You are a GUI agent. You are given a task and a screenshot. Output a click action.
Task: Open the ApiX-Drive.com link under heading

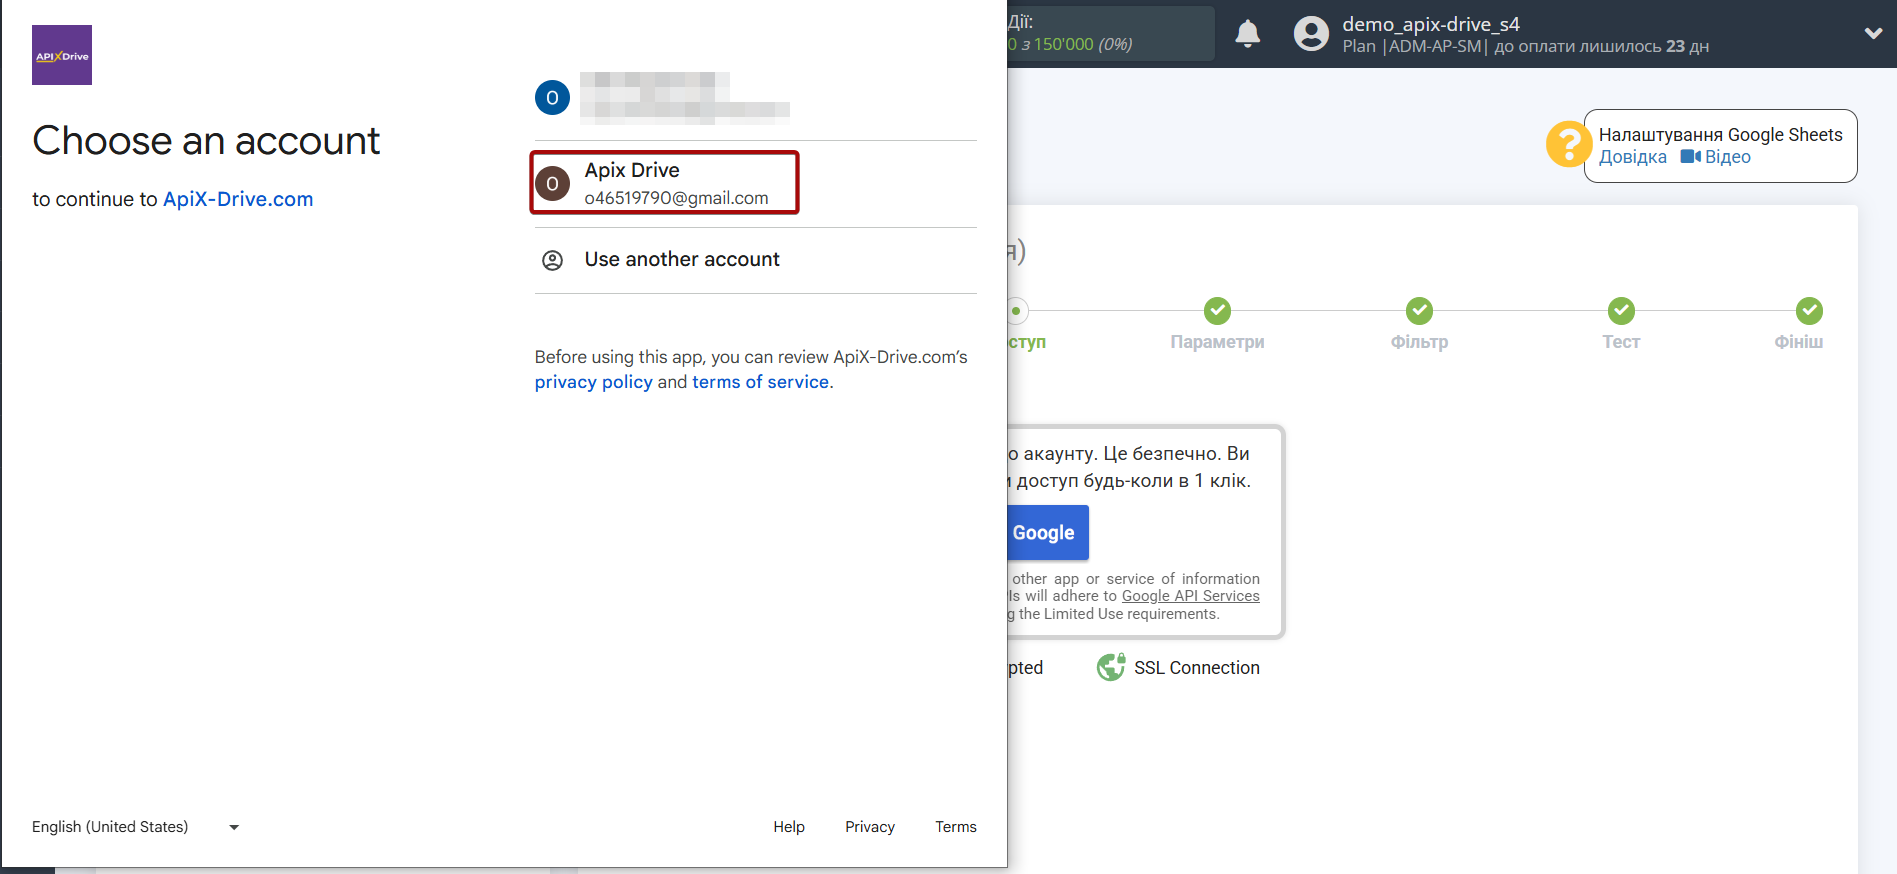tap(238, 199)
